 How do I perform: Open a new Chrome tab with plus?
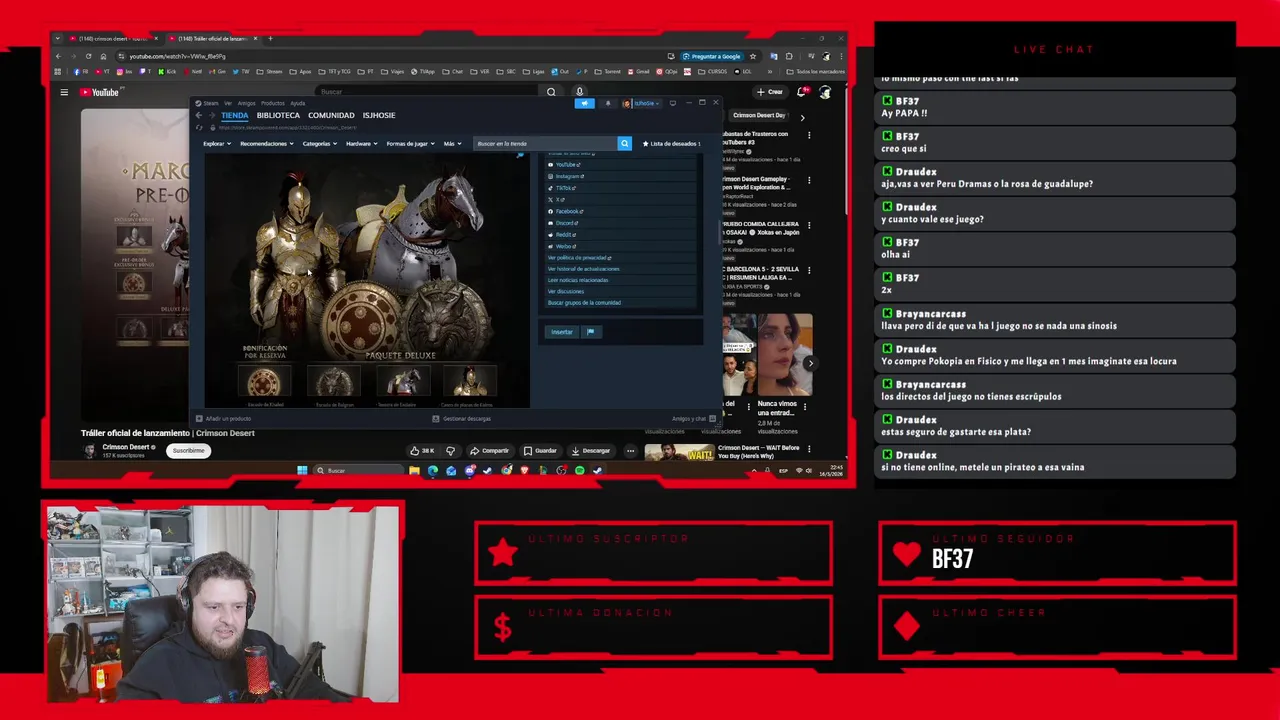270,38
